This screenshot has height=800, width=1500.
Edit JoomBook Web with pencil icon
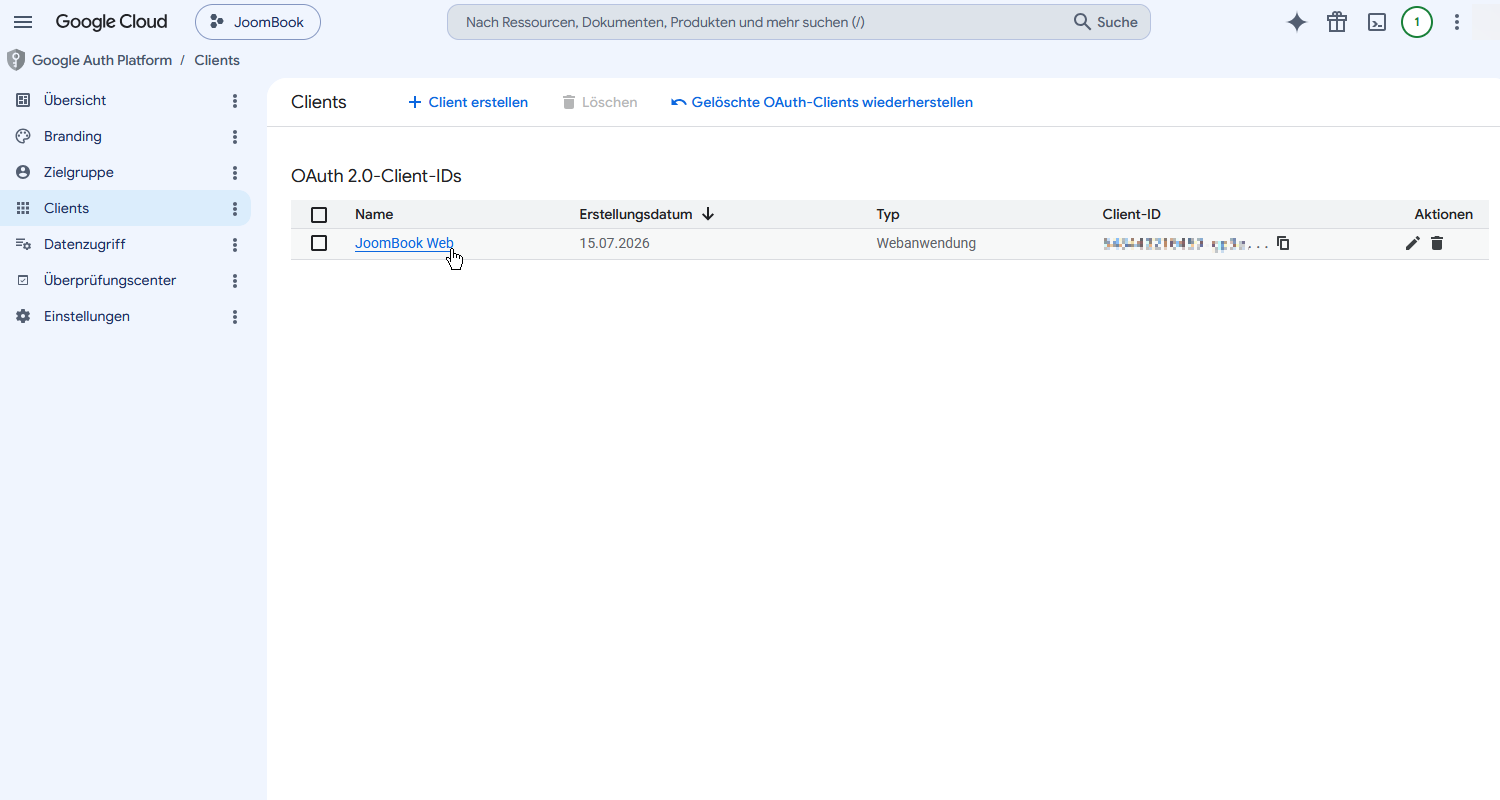1413,243
